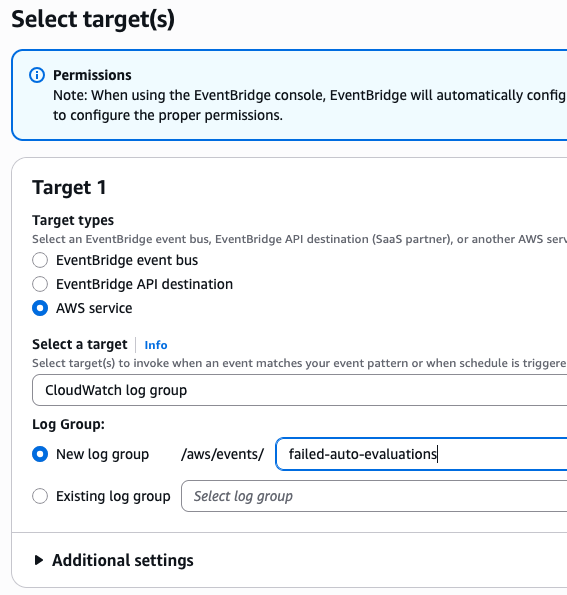Viewport: 567px width, 595px height.
Task: Click the Permissions info circle icon
Action: tap(37, 75)
